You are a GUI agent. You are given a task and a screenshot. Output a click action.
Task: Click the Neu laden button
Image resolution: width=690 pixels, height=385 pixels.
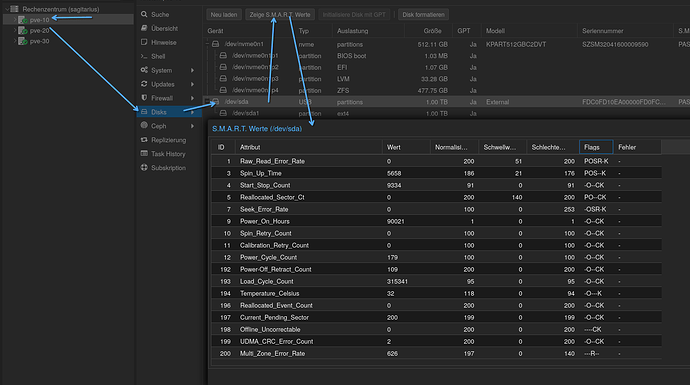pos(224,15)
